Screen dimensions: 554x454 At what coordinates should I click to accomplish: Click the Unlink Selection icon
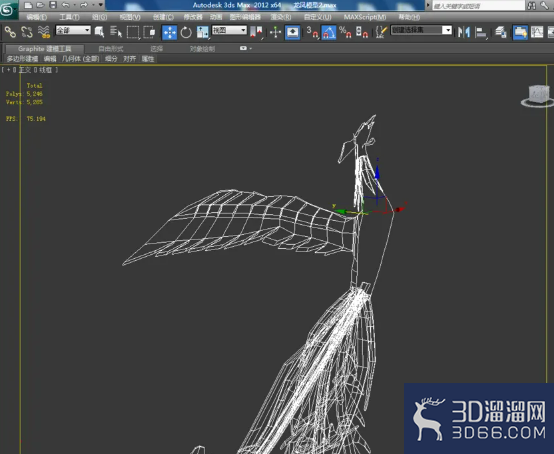27,32
